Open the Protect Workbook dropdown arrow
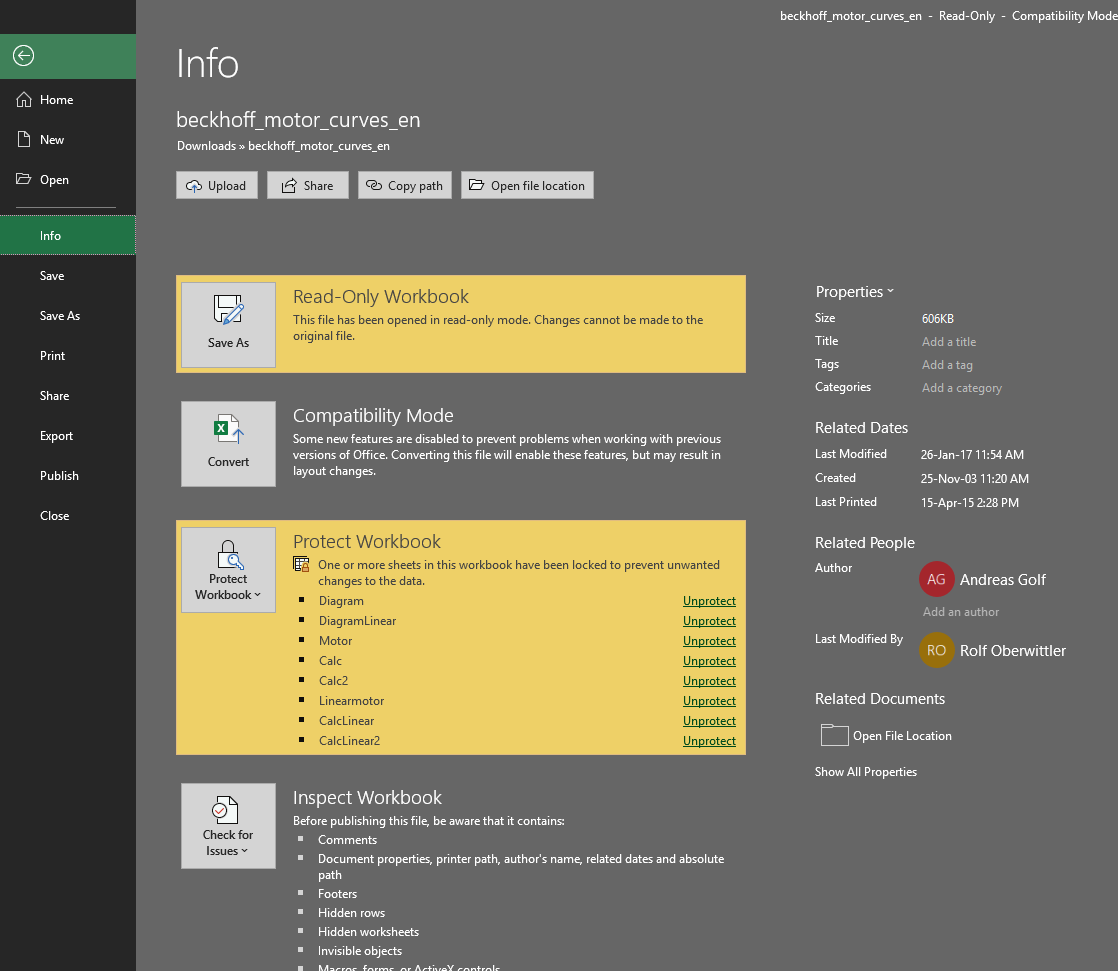Screen dimensions: 1118x971 [257, 595]
